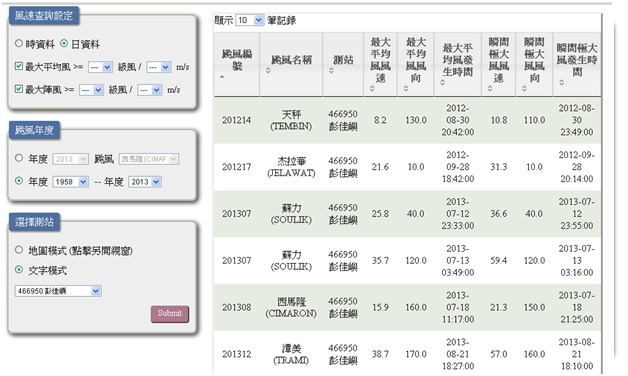The height and width of the screenshot is (376, 628).
Task: Select 年度 range radio option
Action: coord(19,181)
